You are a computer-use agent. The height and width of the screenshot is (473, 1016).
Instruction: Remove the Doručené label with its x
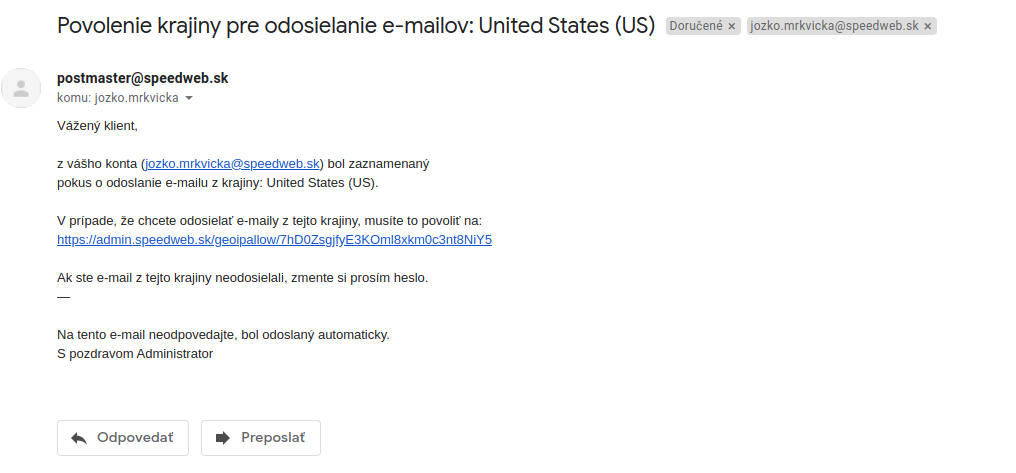(732, 27)
